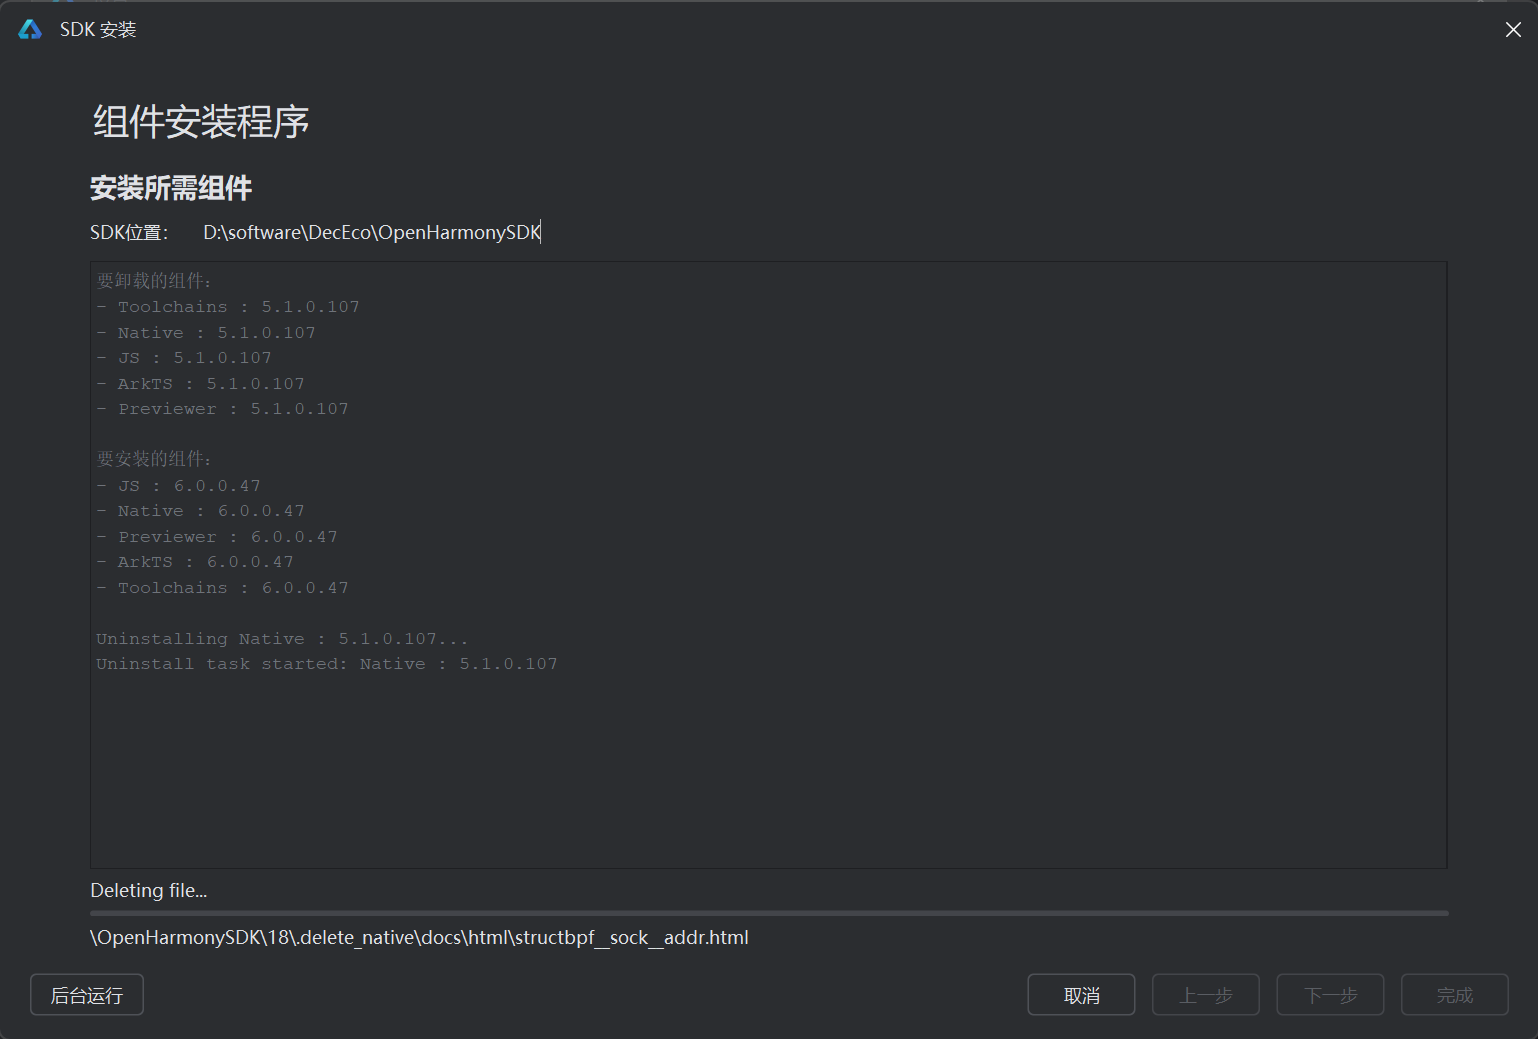Click the DevEco Studio logo icon

click(30, 29)
